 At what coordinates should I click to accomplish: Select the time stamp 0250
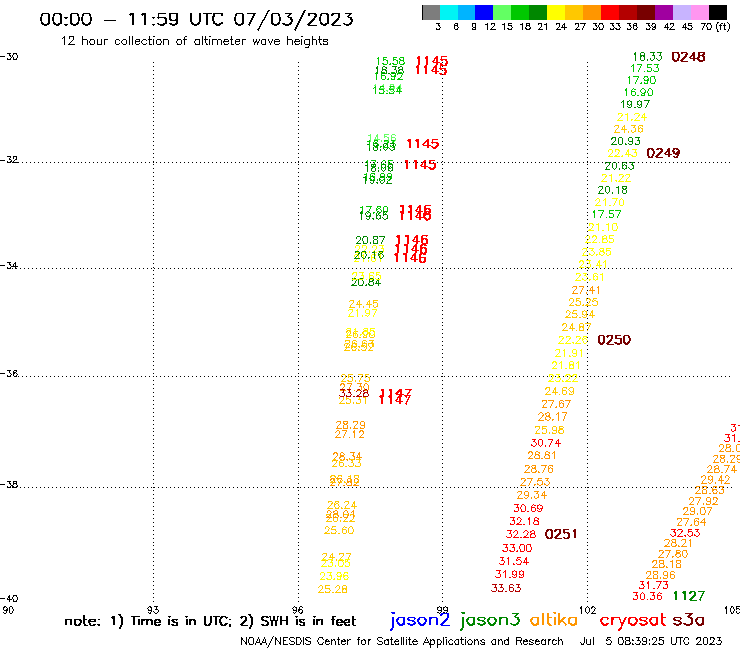614,340
